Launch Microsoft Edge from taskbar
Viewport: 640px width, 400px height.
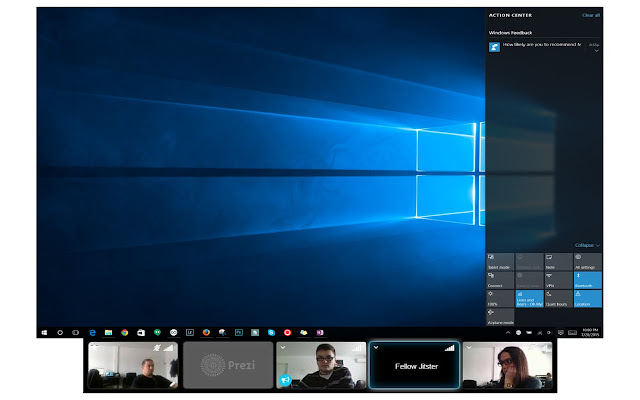tap(92, 333)
